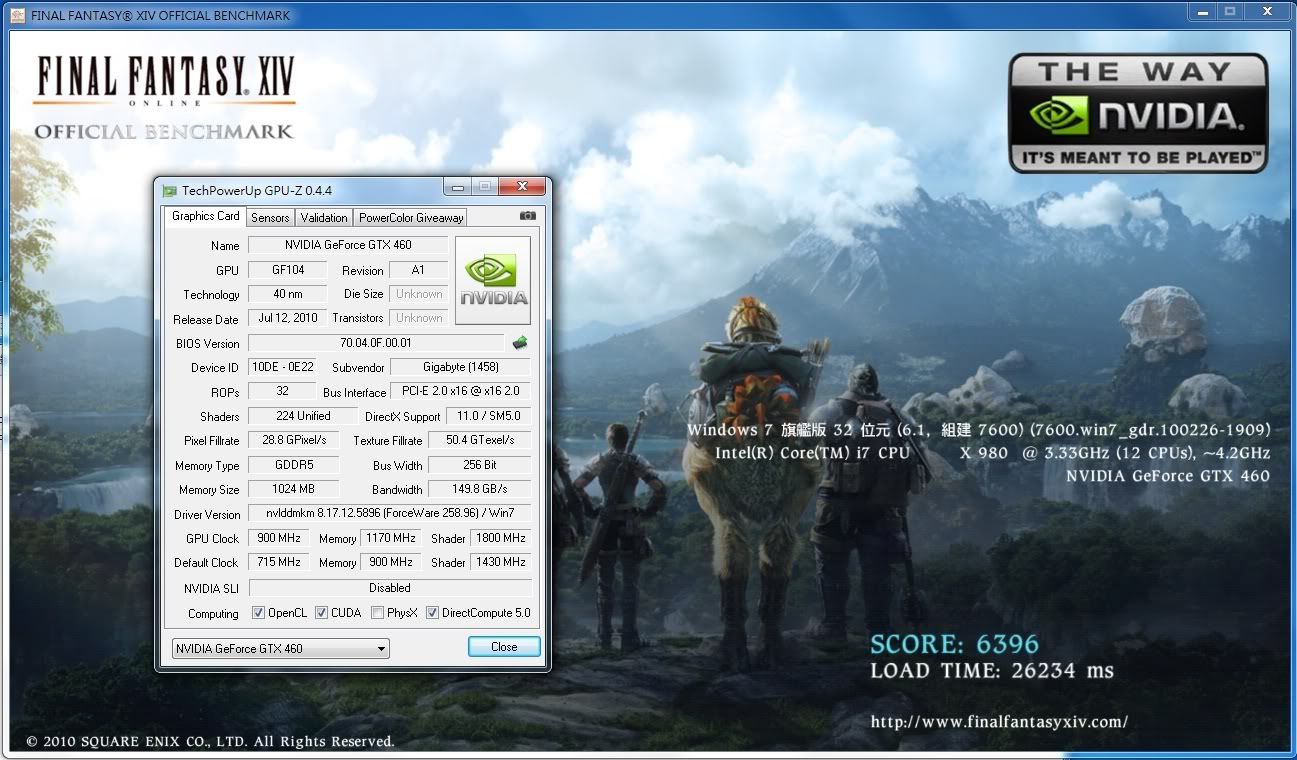Click the NVIDIA SLI field showing Disabled

coord(389,588)
